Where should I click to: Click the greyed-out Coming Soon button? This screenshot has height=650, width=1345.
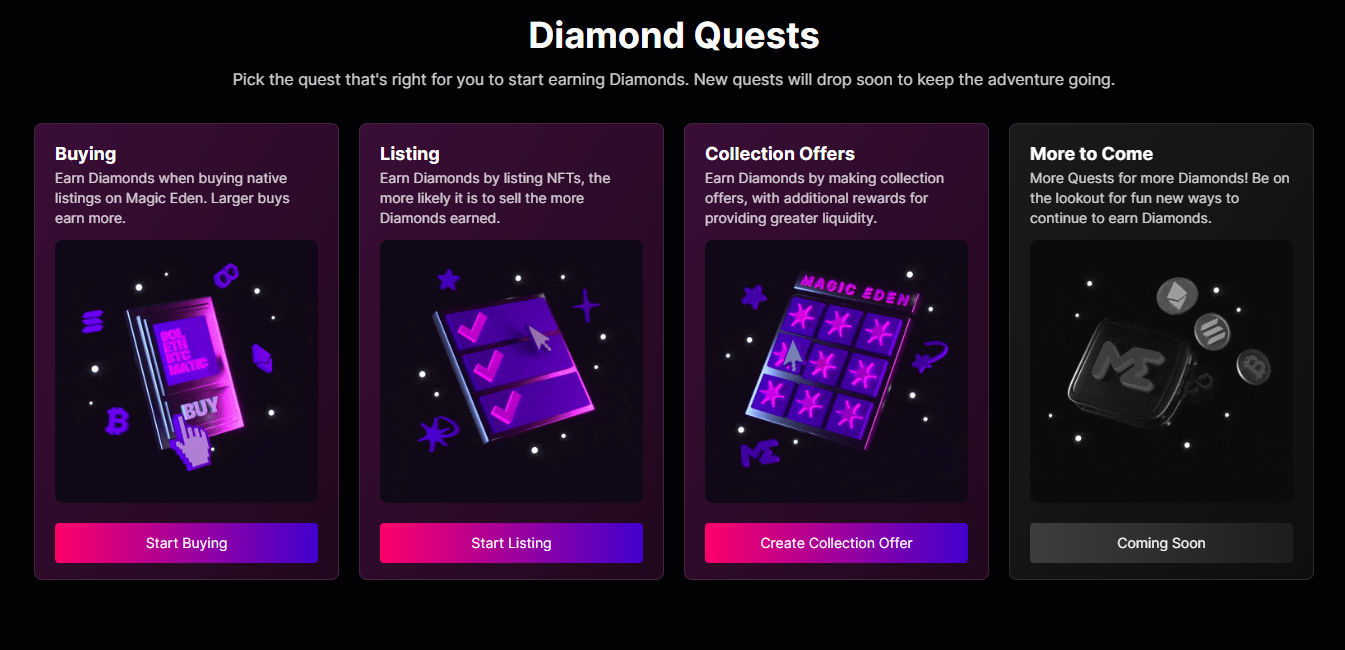coord(1161,543)
